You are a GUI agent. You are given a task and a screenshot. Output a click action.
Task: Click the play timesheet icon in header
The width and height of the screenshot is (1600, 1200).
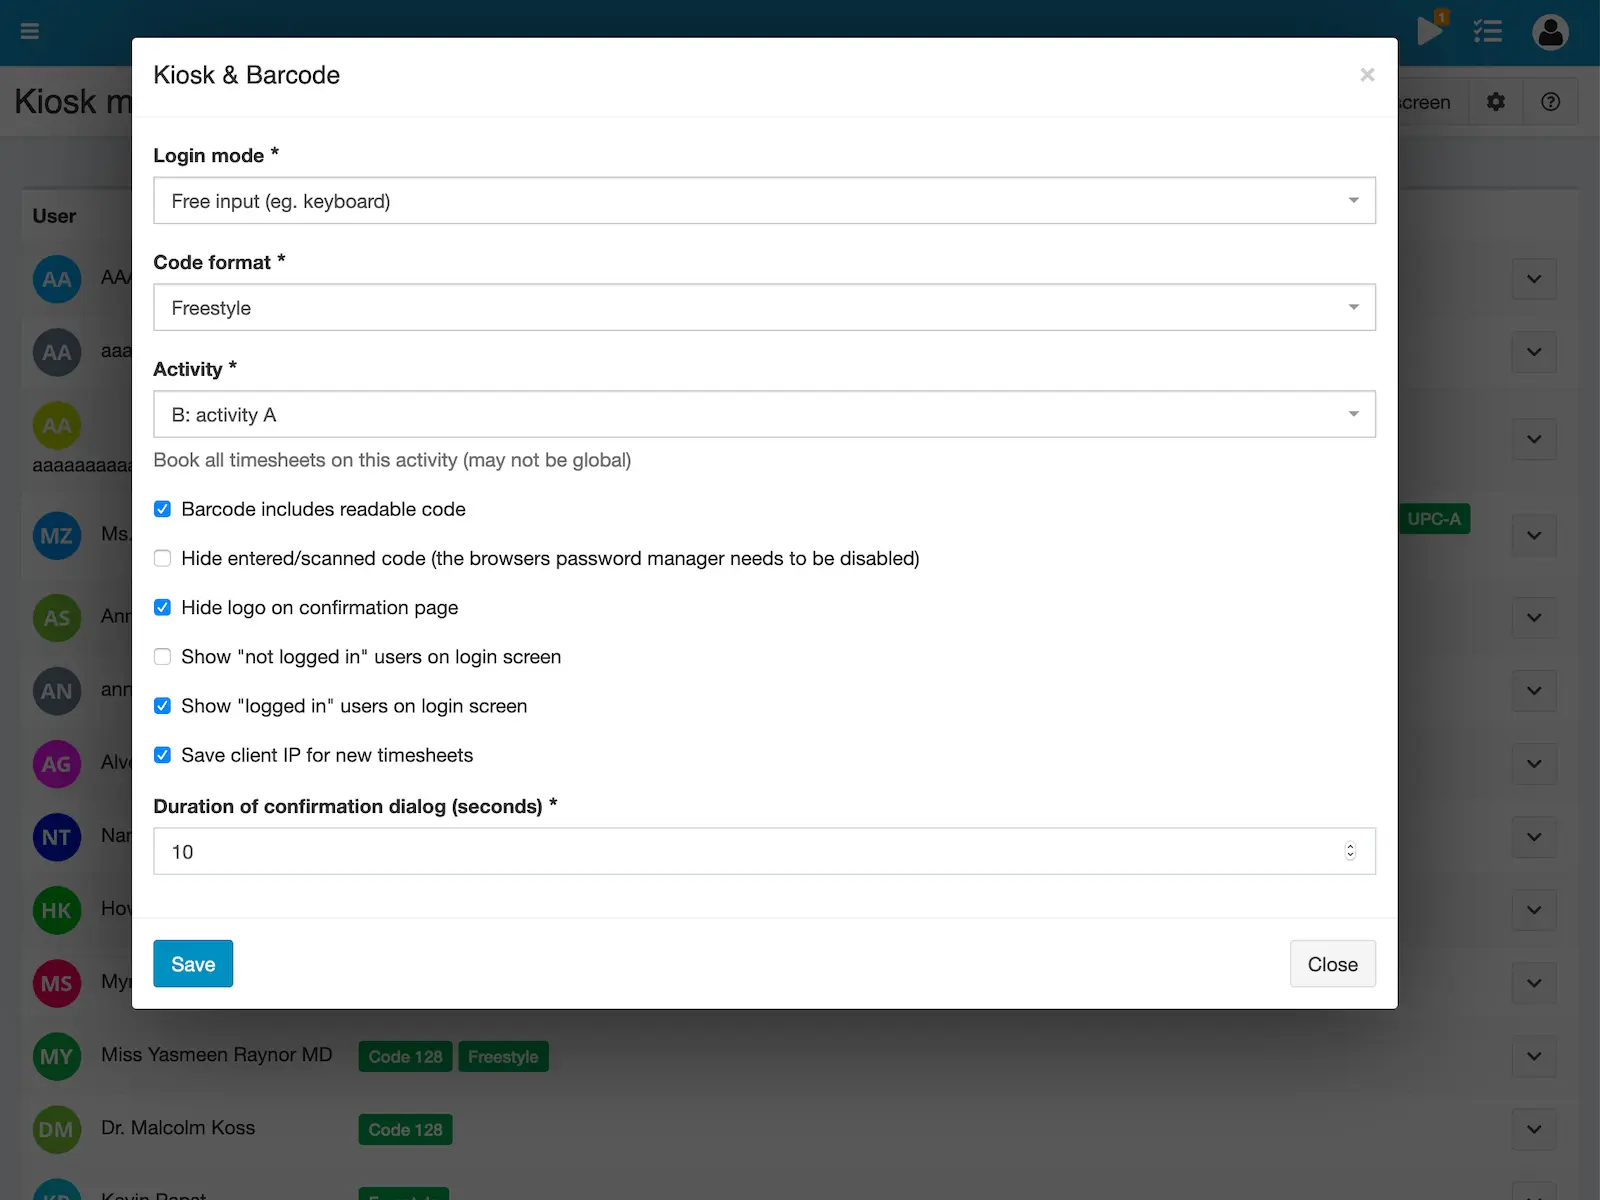1430,31
